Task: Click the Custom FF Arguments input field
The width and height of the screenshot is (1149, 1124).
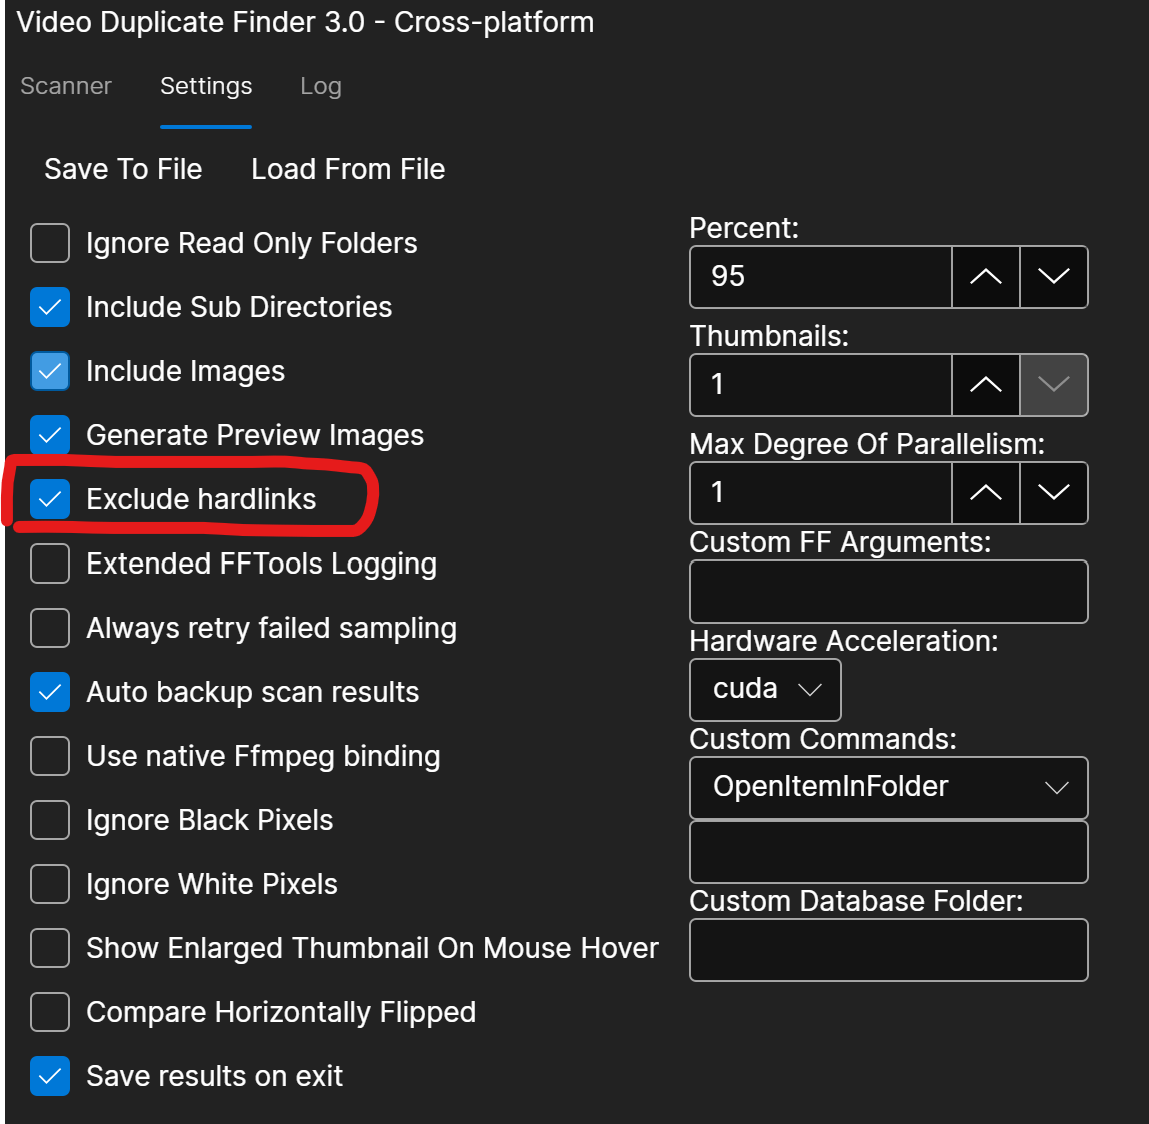Action: click(888, 591)
